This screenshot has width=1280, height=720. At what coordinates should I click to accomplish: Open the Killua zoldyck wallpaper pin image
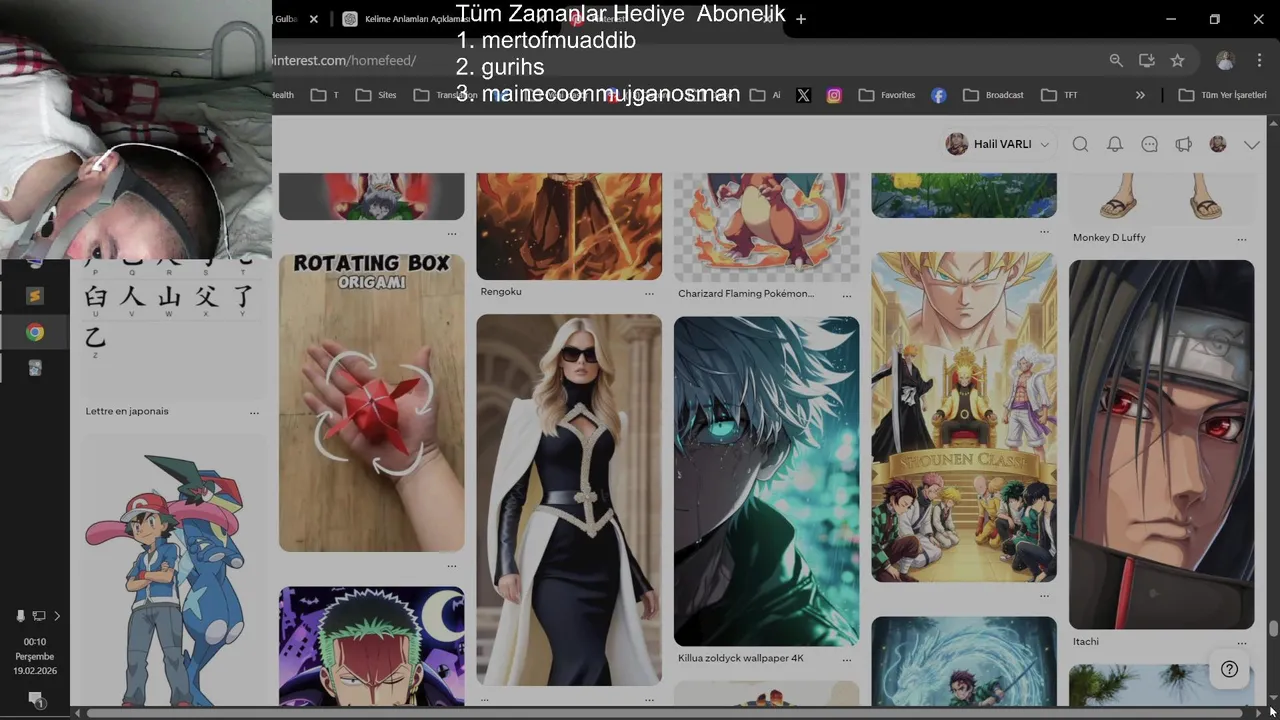click(x=766, y=481)
